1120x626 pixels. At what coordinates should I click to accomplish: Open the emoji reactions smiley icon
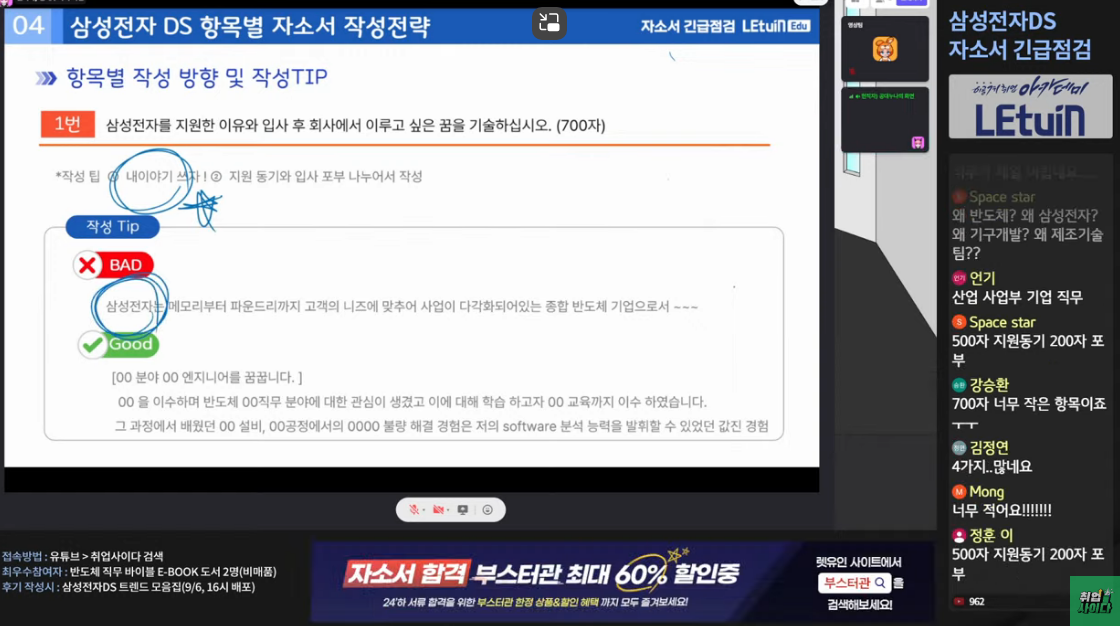coord(487,510)
